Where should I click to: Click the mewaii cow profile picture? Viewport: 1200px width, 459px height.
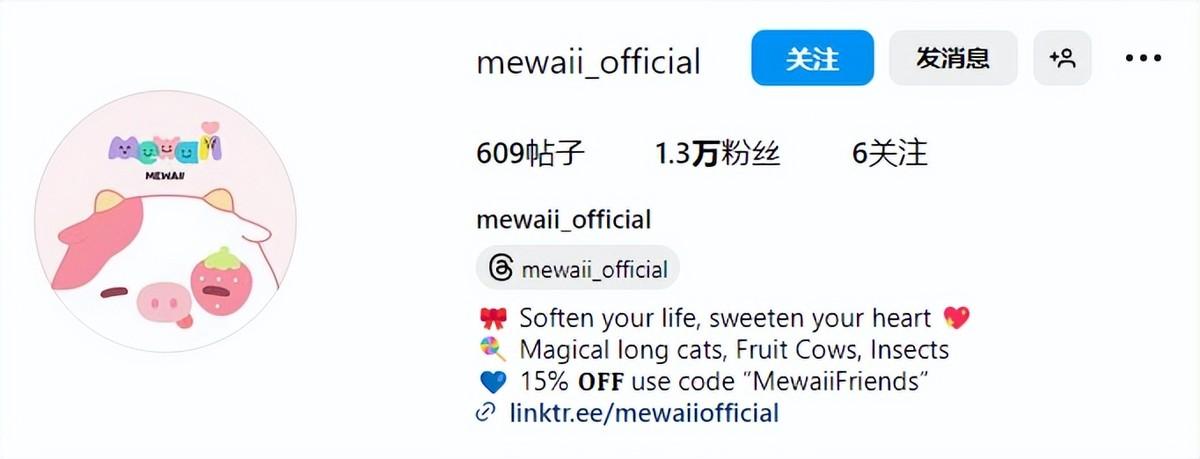pyautogui.click(x=165, y=221)
